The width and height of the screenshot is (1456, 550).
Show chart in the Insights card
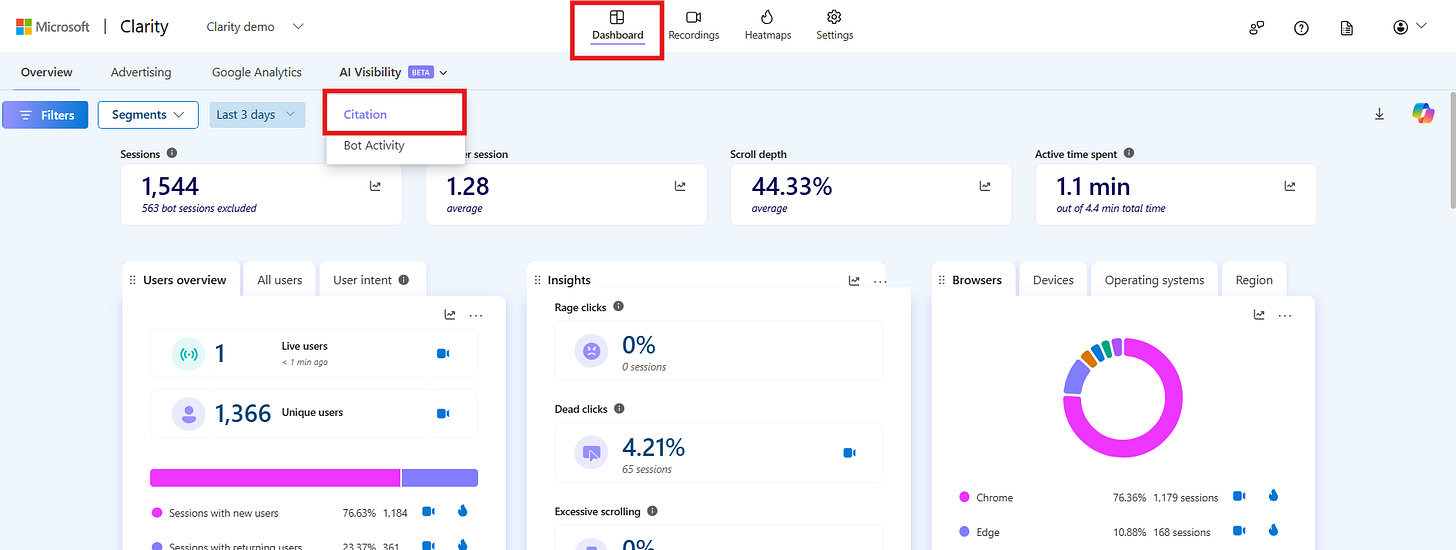[x=854, y=281]
